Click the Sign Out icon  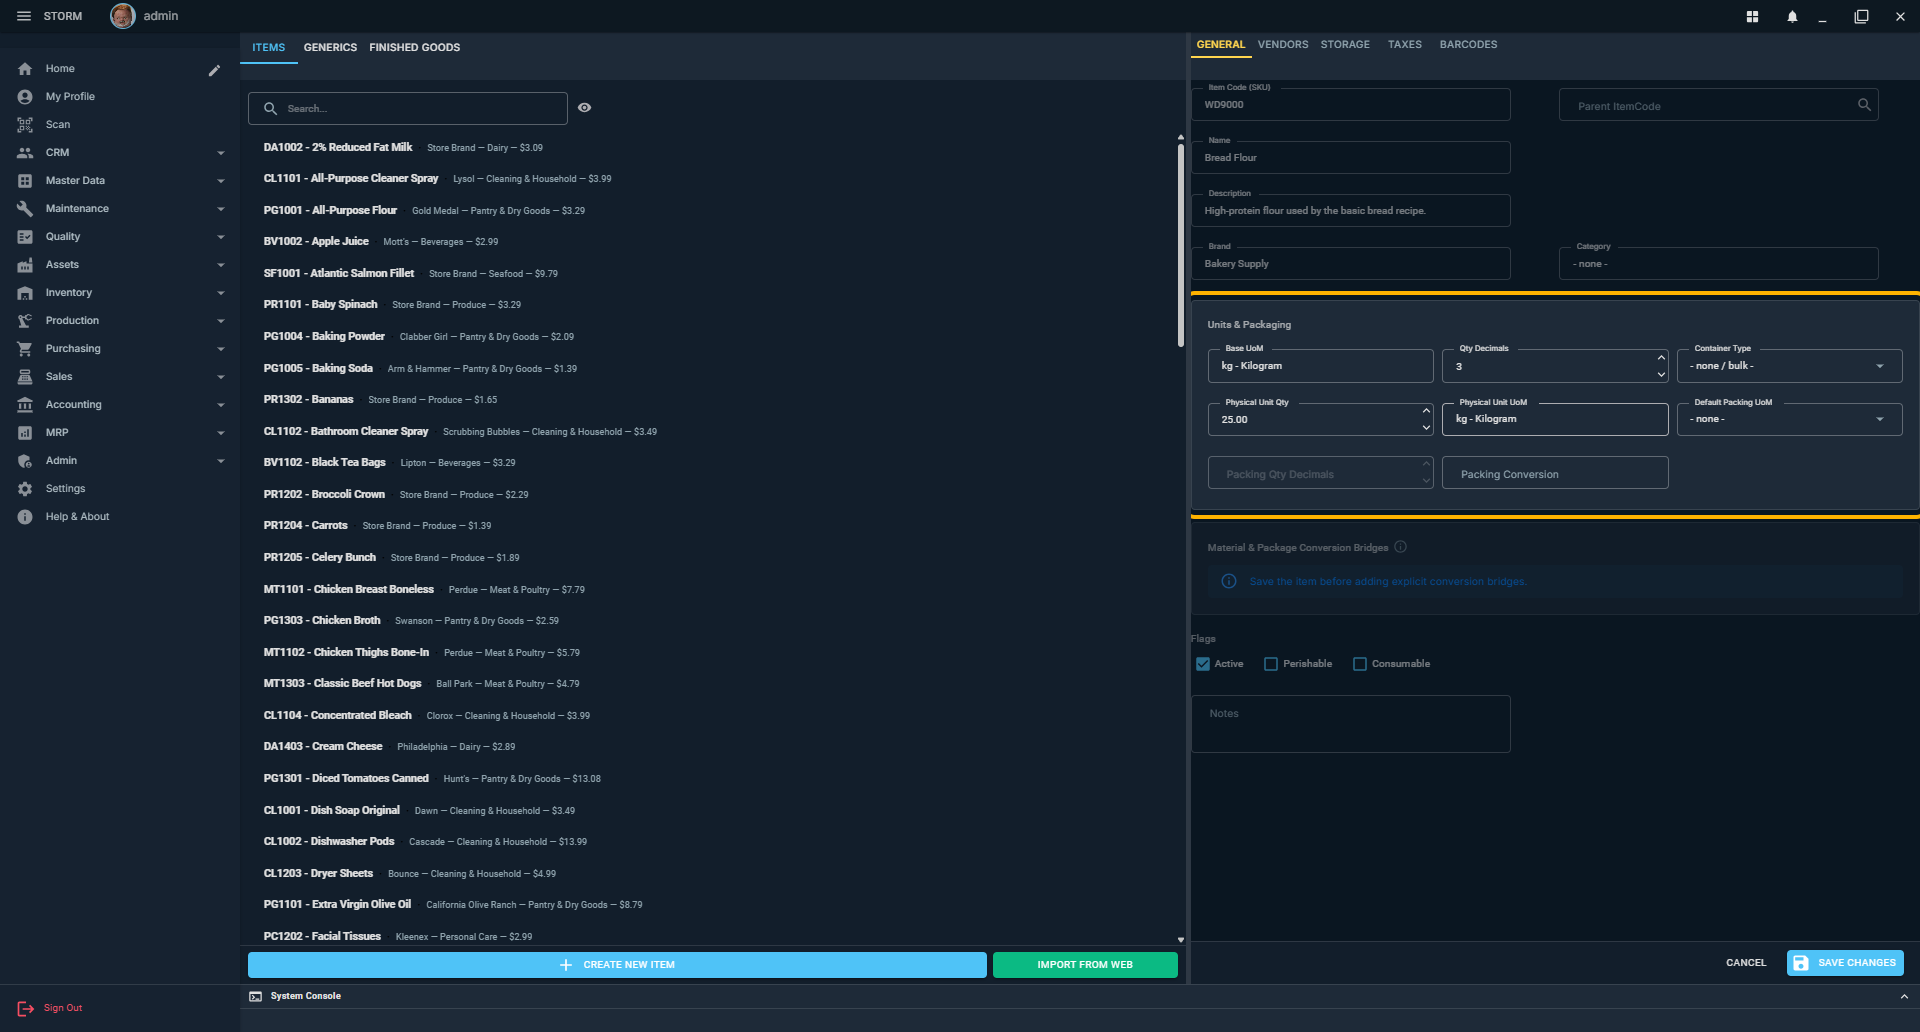(25, 1009)
